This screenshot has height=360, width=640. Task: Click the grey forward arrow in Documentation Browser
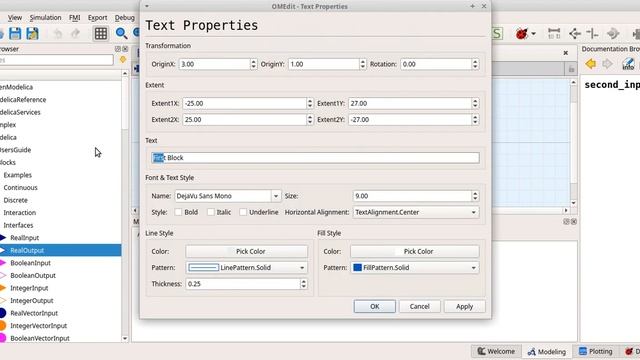coord(607,64)
